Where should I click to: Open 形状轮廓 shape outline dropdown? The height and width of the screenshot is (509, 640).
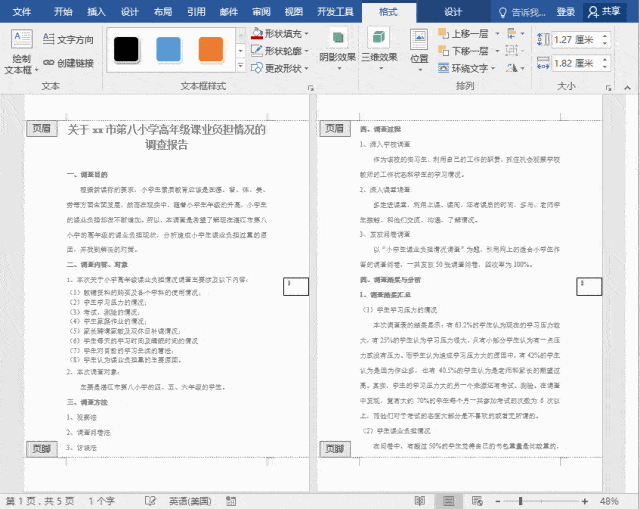point(280,51)
